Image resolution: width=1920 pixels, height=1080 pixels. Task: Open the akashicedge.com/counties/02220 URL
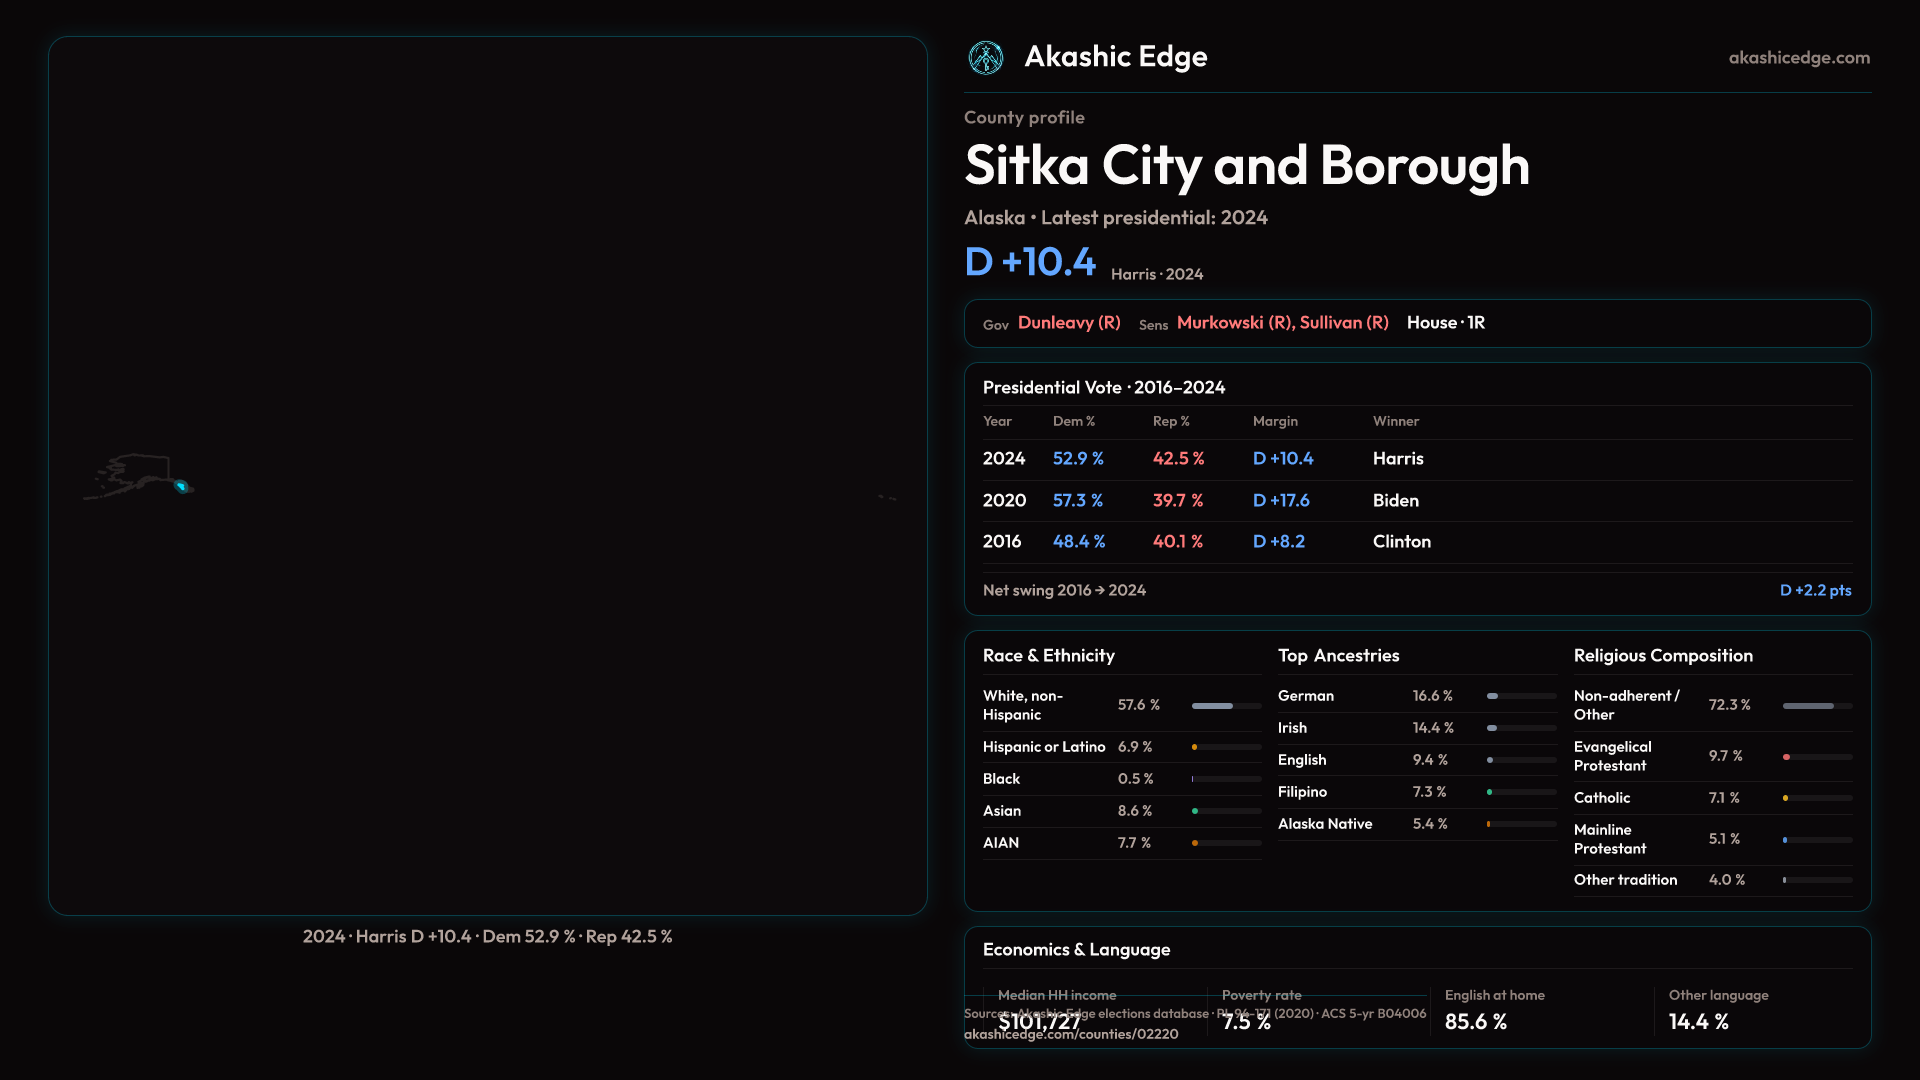point(1071,1035)
